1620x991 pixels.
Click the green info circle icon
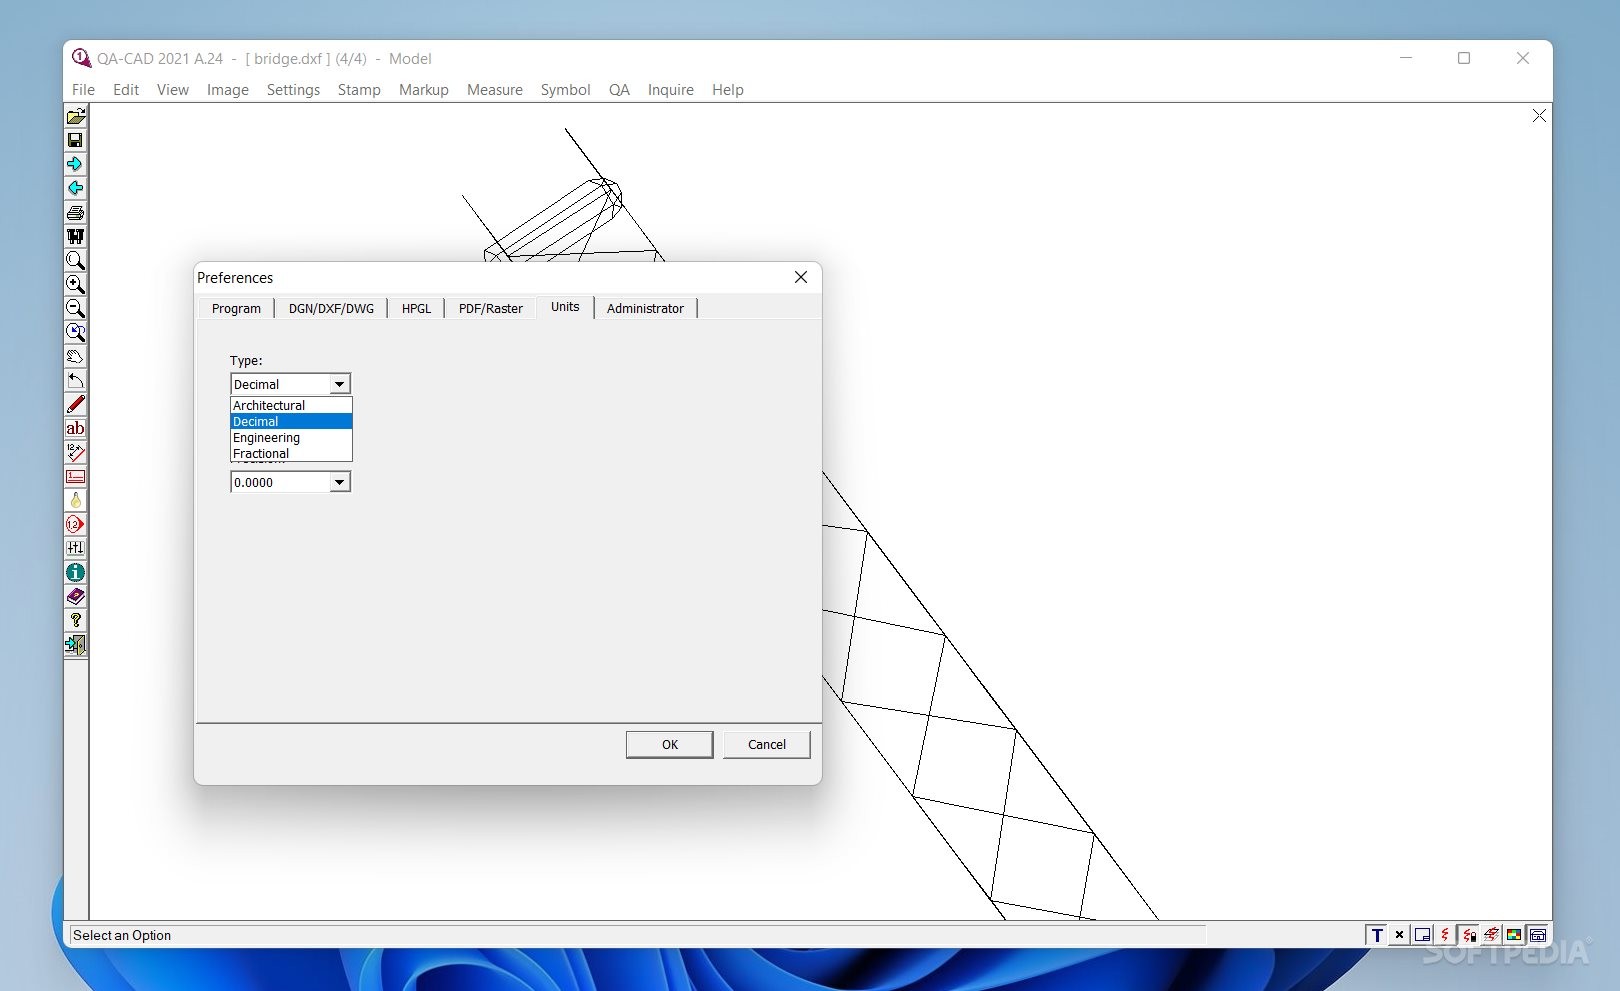pos(75,572)
